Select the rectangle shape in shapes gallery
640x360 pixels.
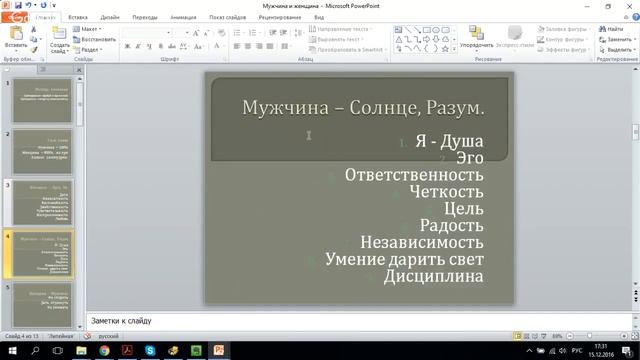427,30
